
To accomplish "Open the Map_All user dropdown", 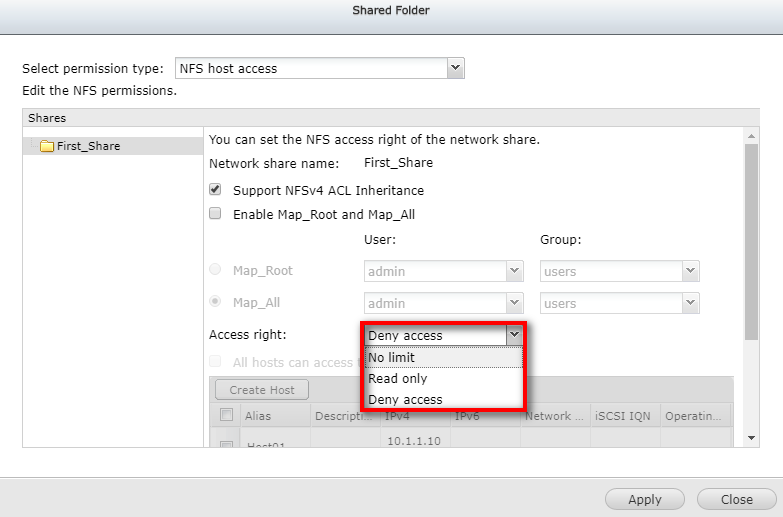I will 514,303.
